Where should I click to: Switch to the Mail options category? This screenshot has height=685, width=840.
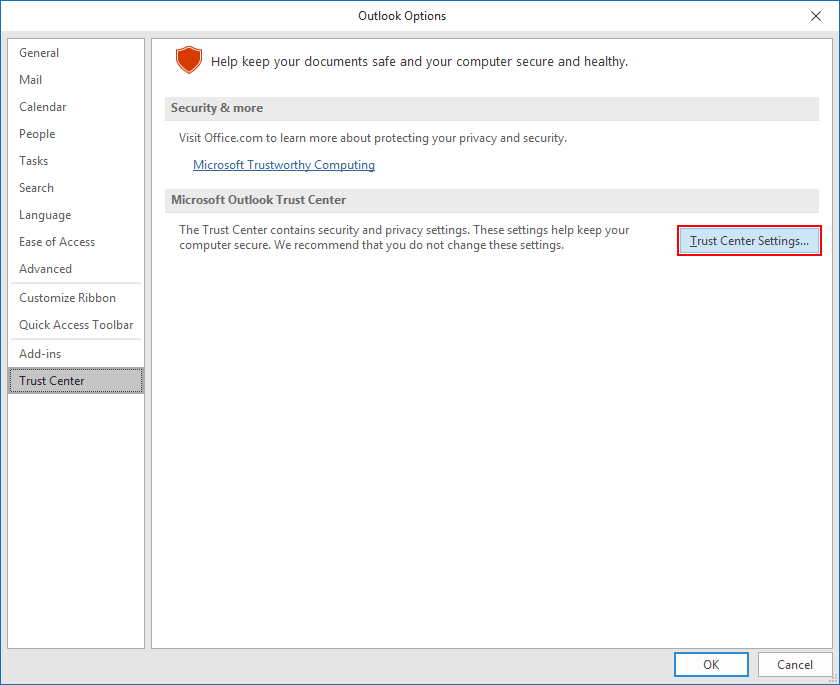(x=31, y=80)
